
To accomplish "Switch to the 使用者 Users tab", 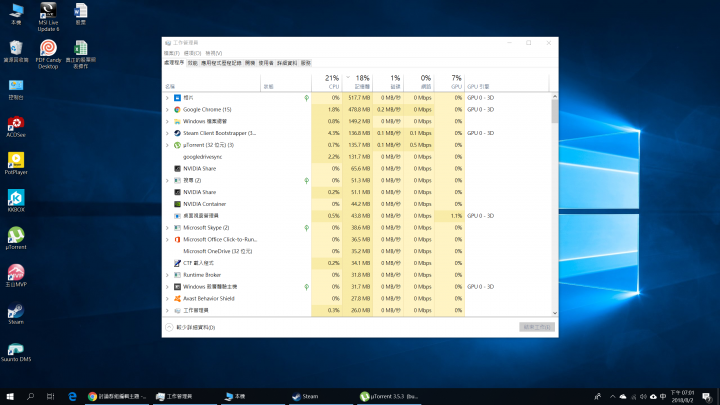I will (266, 63).
